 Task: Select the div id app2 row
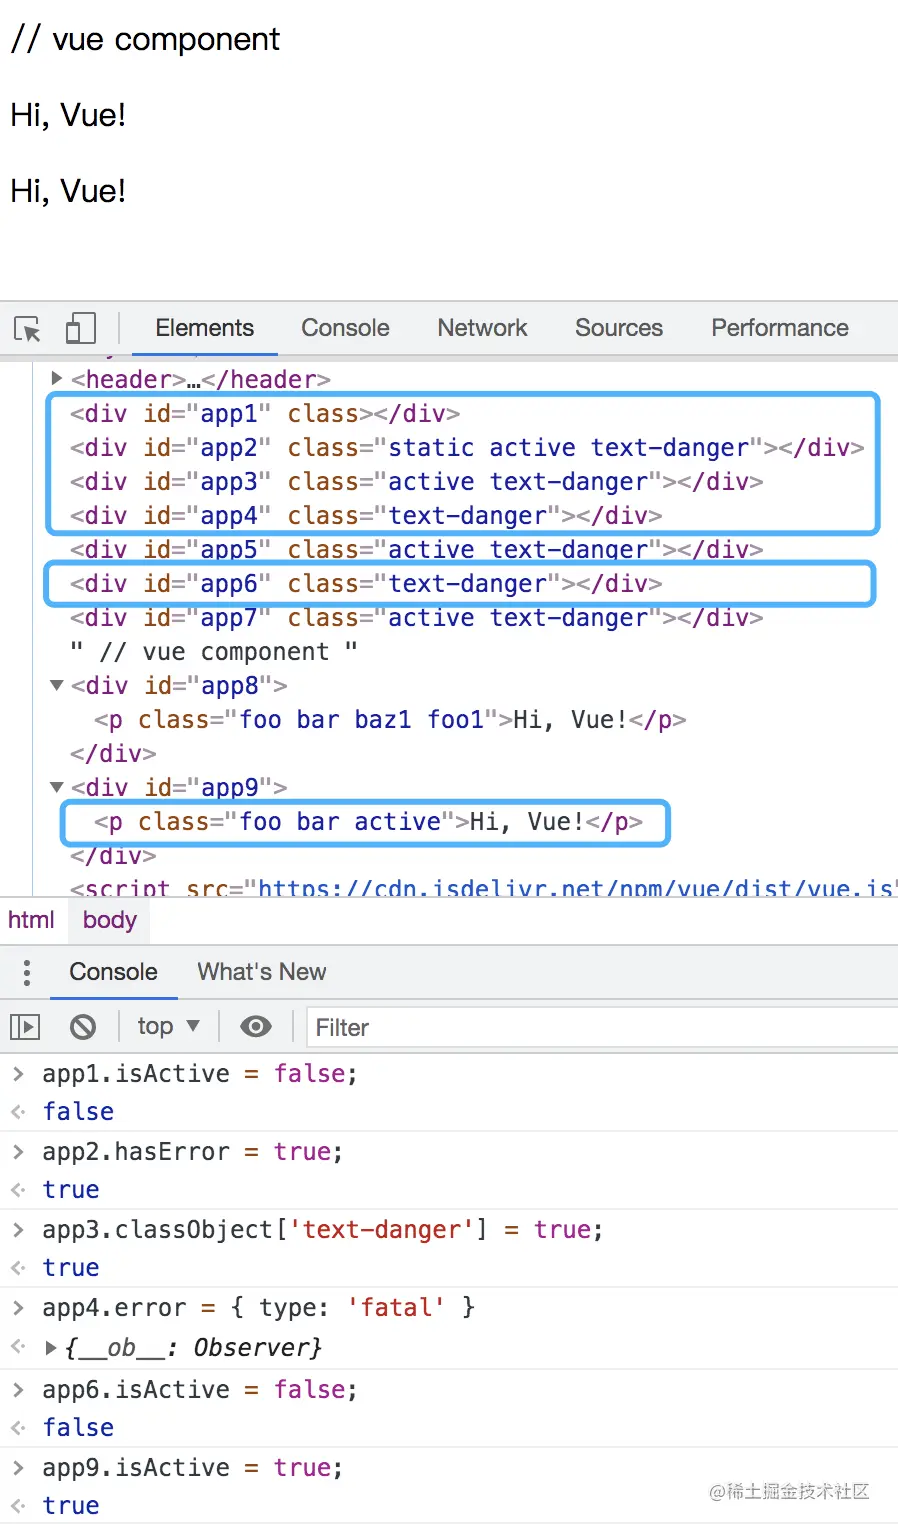(x=467, y=448)
